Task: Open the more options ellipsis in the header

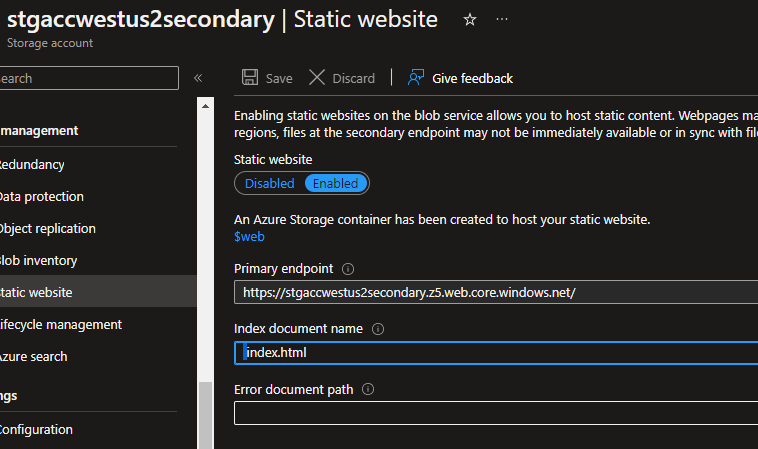Action: (502, 19)
